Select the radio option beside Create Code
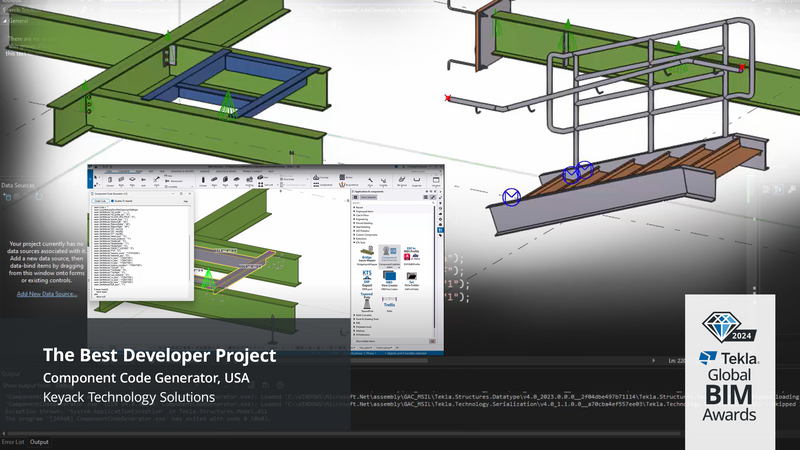800x450 pixels. [x=112, y=201]
